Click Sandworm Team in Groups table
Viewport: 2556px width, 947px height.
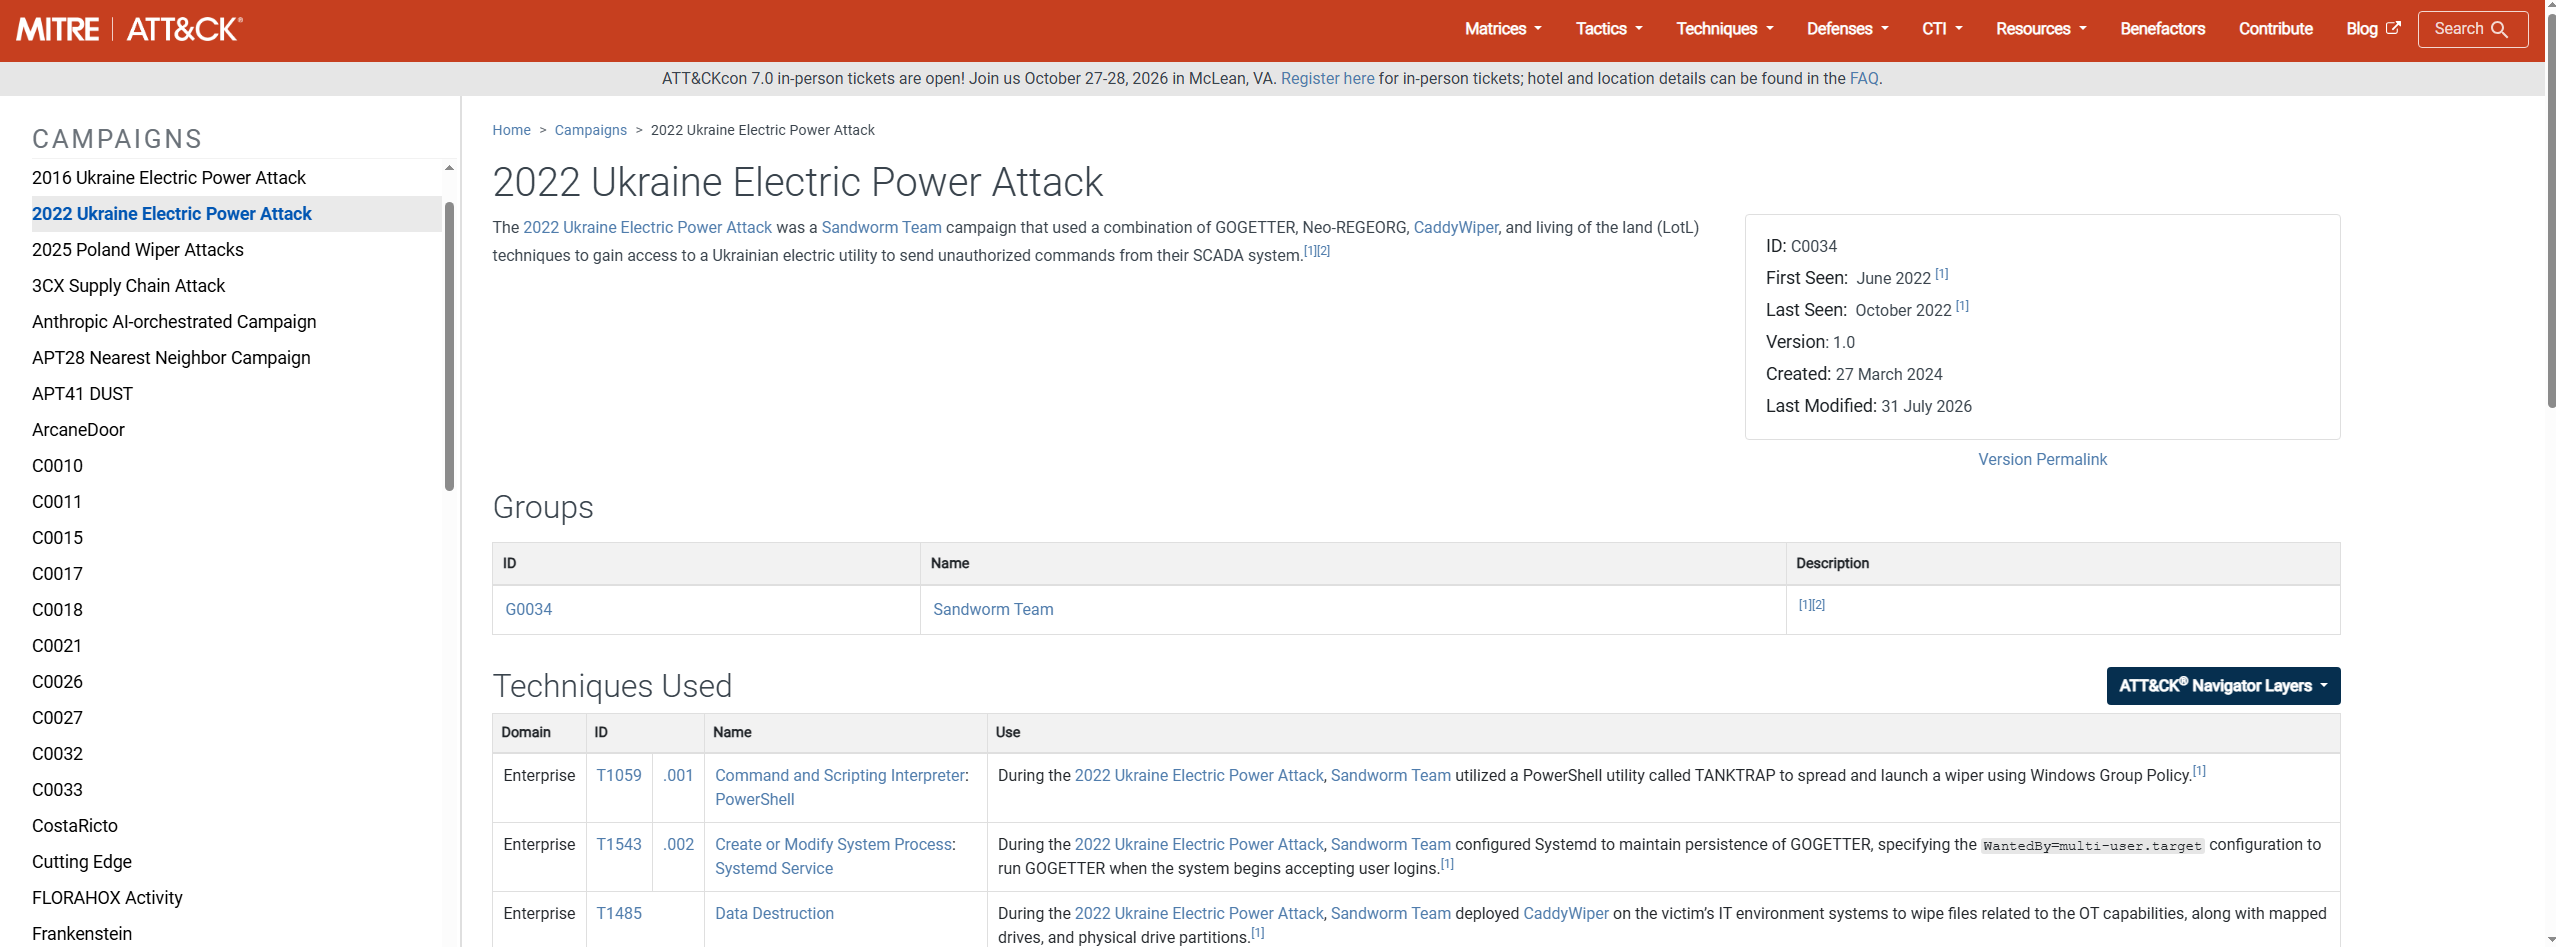[x=993, y=610]
